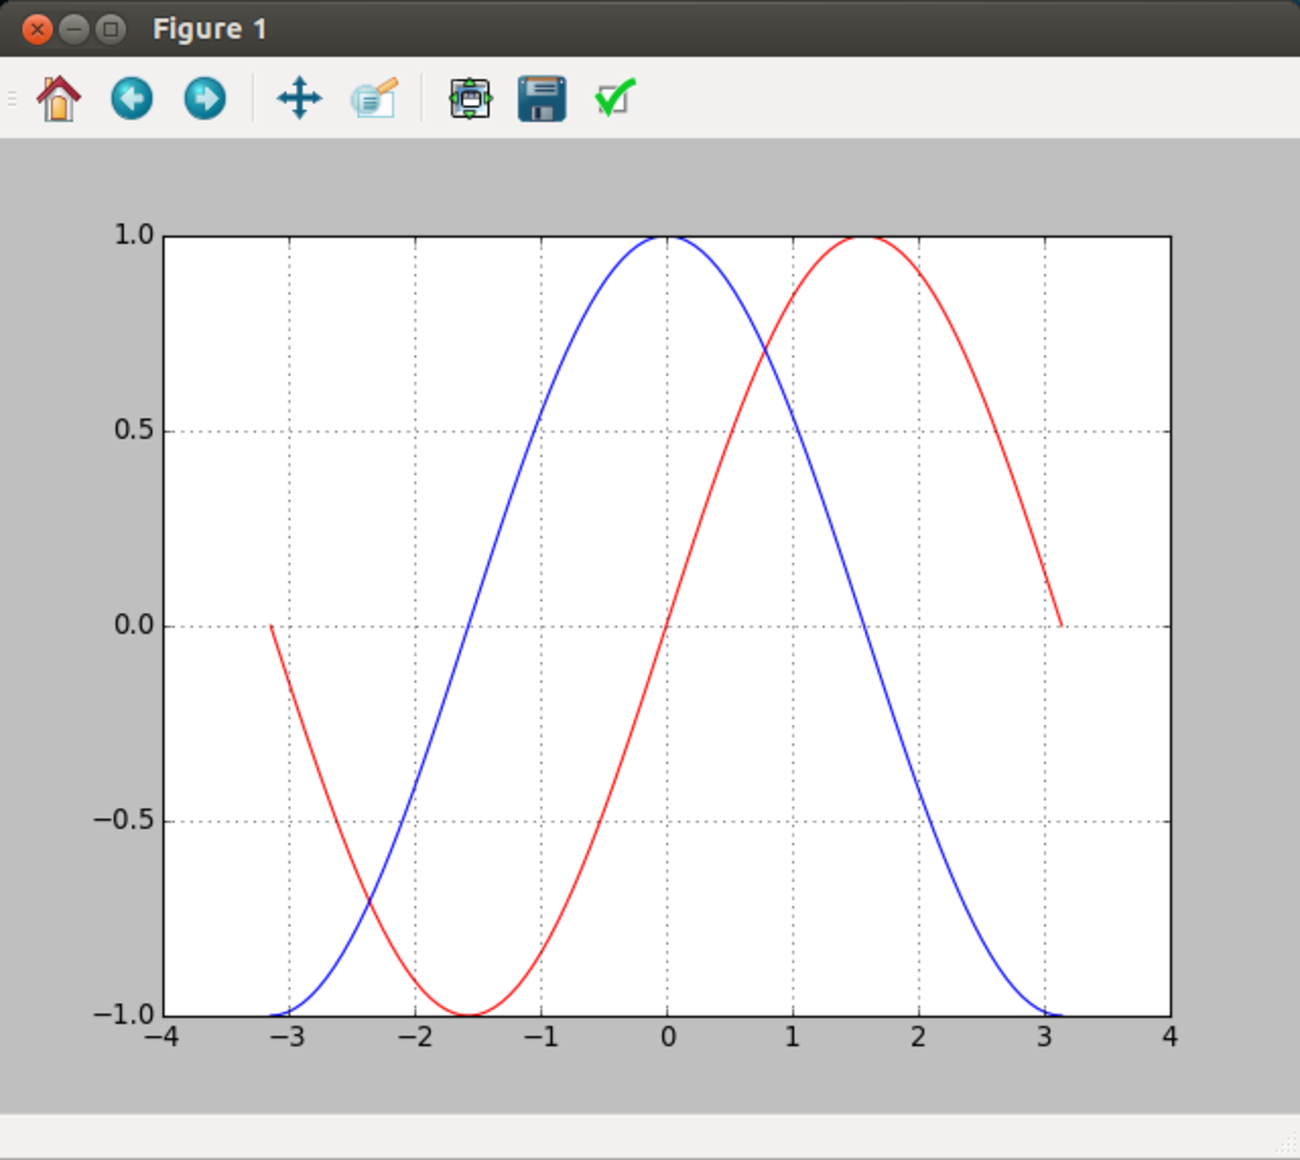Image resolution: width=1300 pixels, height=1160 pixels.
Task: Click the window resize grip in bottom corner
Action: [x=1288, y=1148]
